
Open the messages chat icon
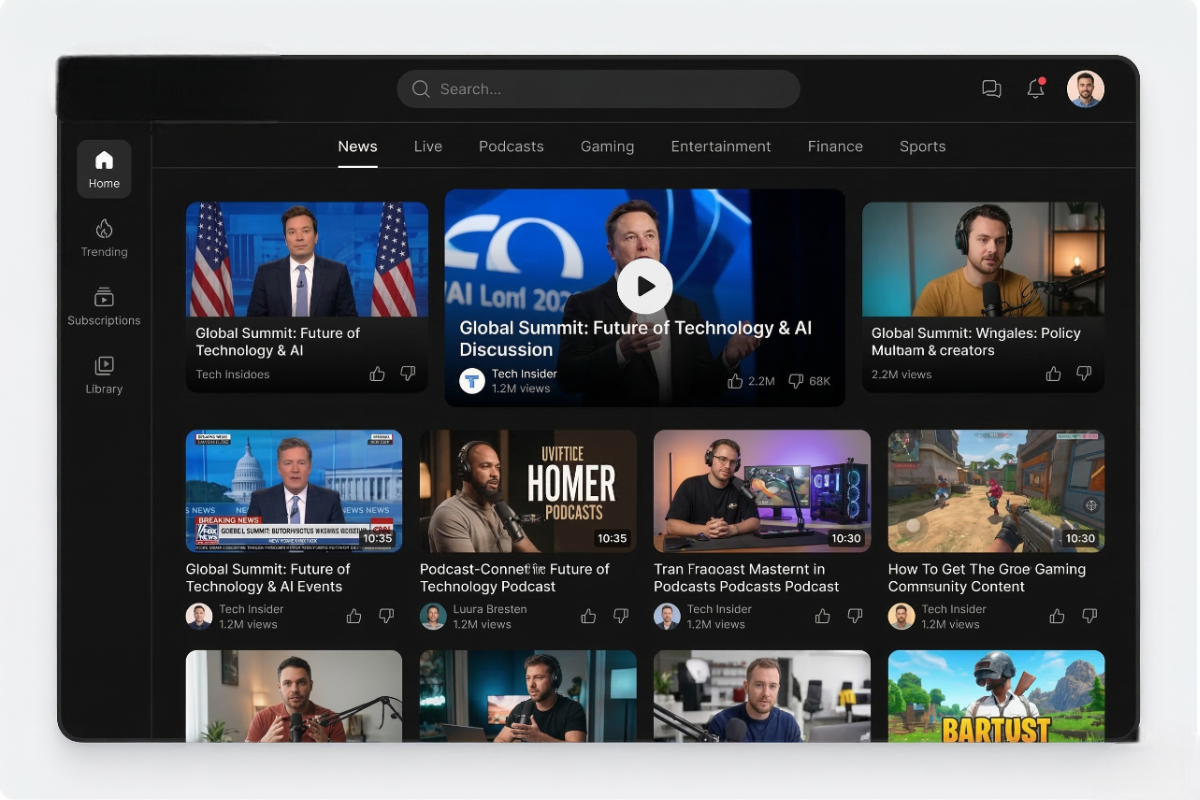[x=991, y=89]
